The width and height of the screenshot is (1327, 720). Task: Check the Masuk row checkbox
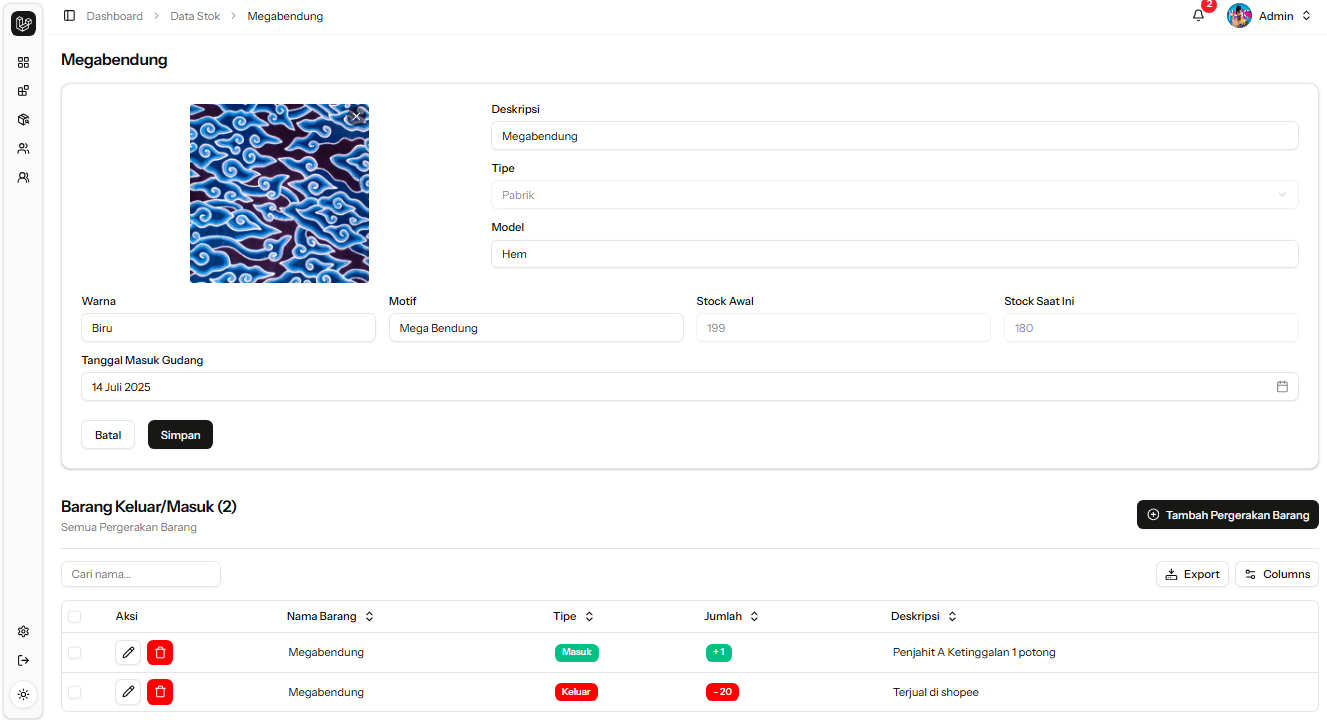(75, 653)
